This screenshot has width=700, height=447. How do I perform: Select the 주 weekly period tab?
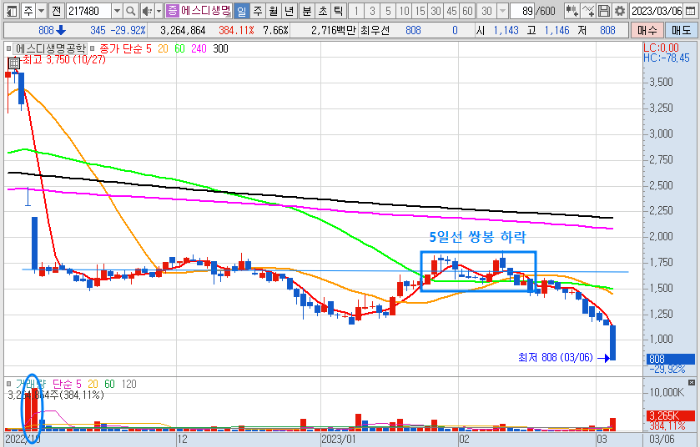(258, 10)
